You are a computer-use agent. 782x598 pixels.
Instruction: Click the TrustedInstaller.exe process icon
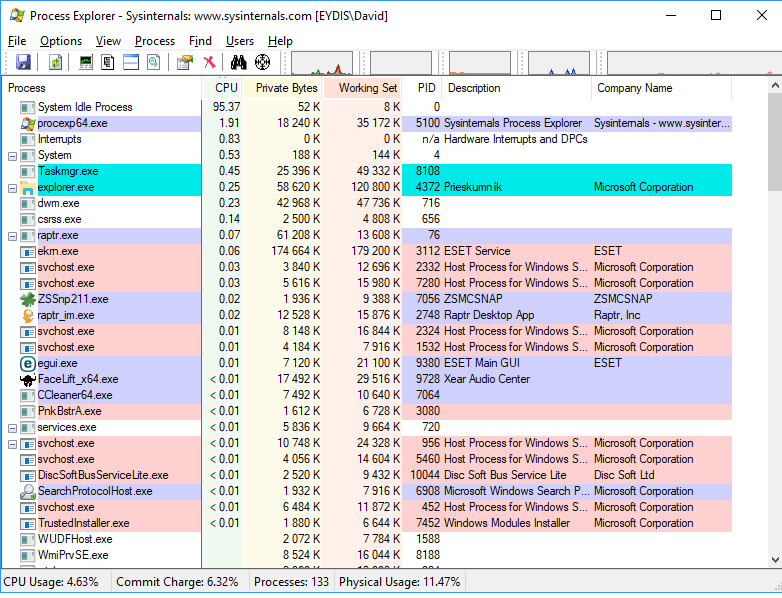(28, 523)
